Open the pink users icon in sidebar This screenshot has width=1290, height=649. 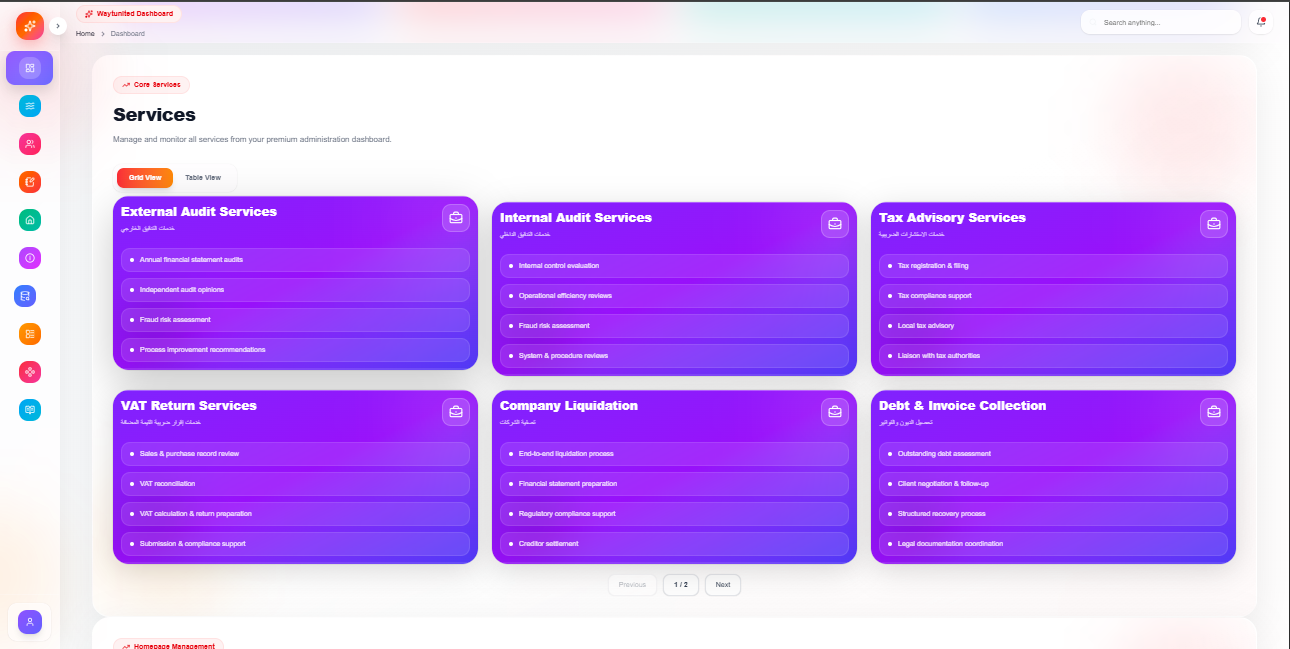[30, 144]
